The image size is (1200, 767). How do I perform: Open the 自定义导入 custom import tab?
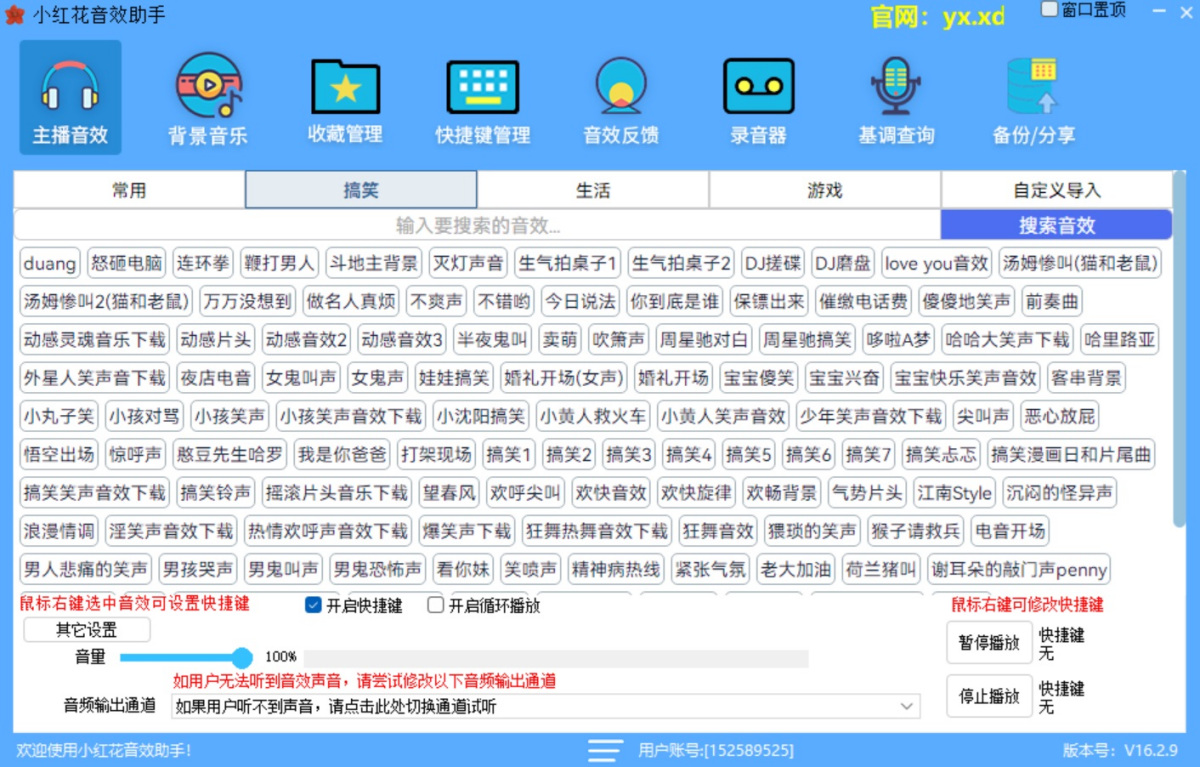pos(1056,189)
